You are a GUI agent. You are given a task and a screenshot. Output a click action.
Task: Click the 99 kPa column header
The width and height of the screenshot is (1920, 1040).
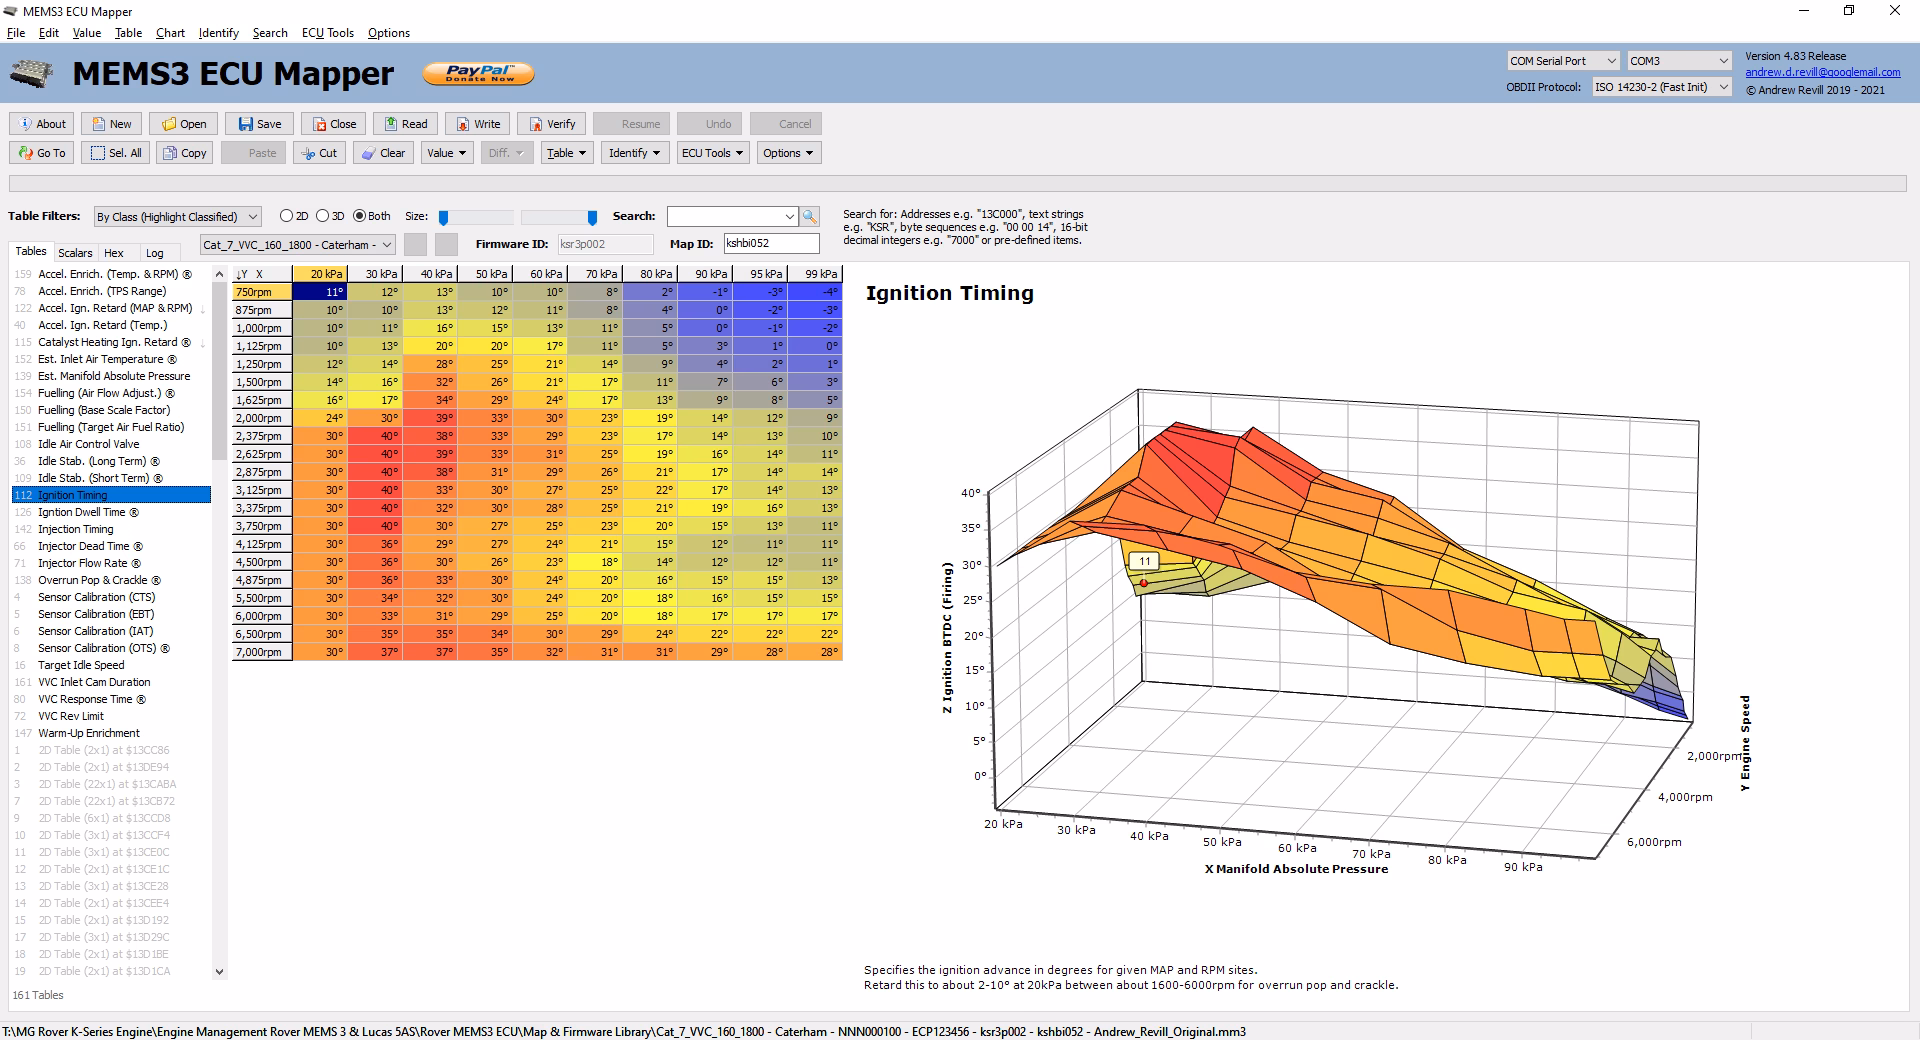pos(815,274)
